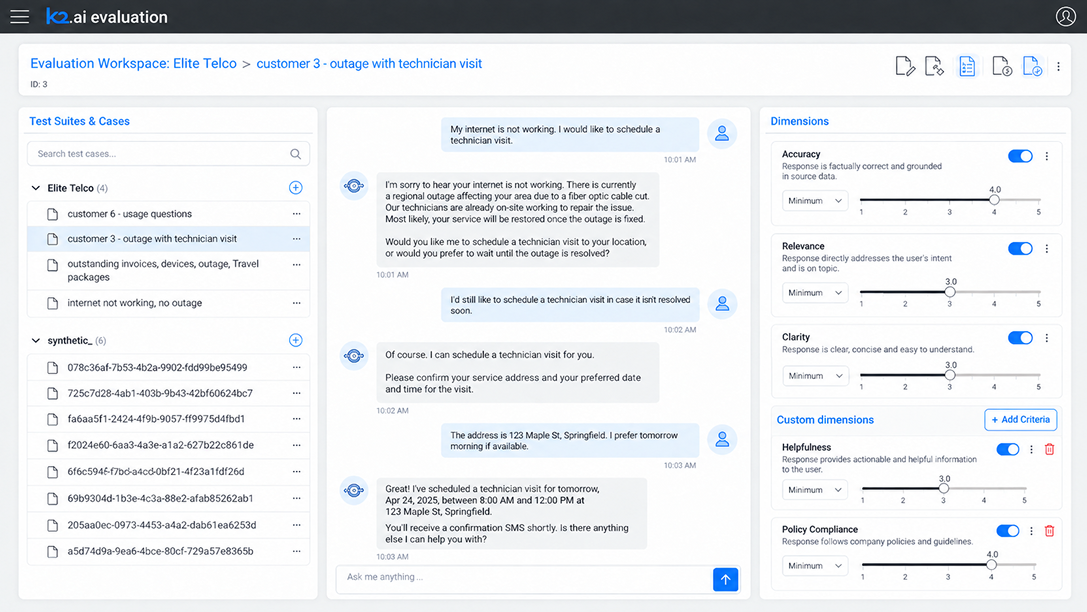
Task: Select internet not working, no outage case
Action: (x=168, y=303)
